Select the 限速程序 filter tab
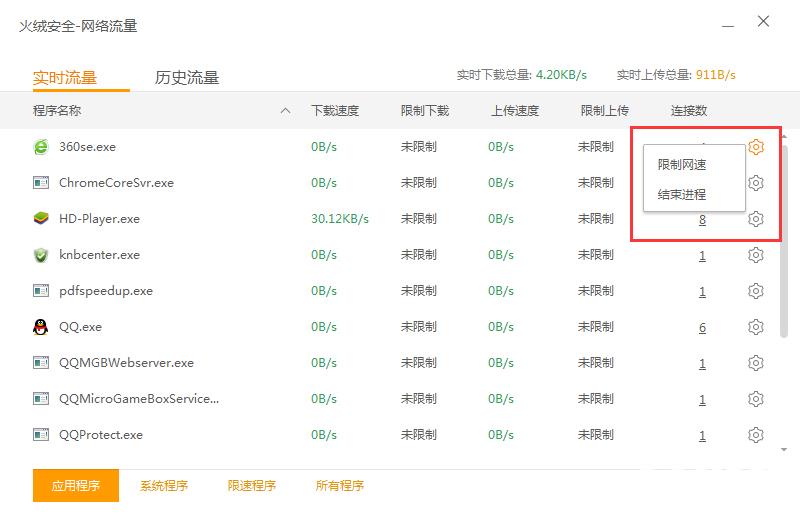The height and width of the screenshot is (515, 800). (252, 485)
